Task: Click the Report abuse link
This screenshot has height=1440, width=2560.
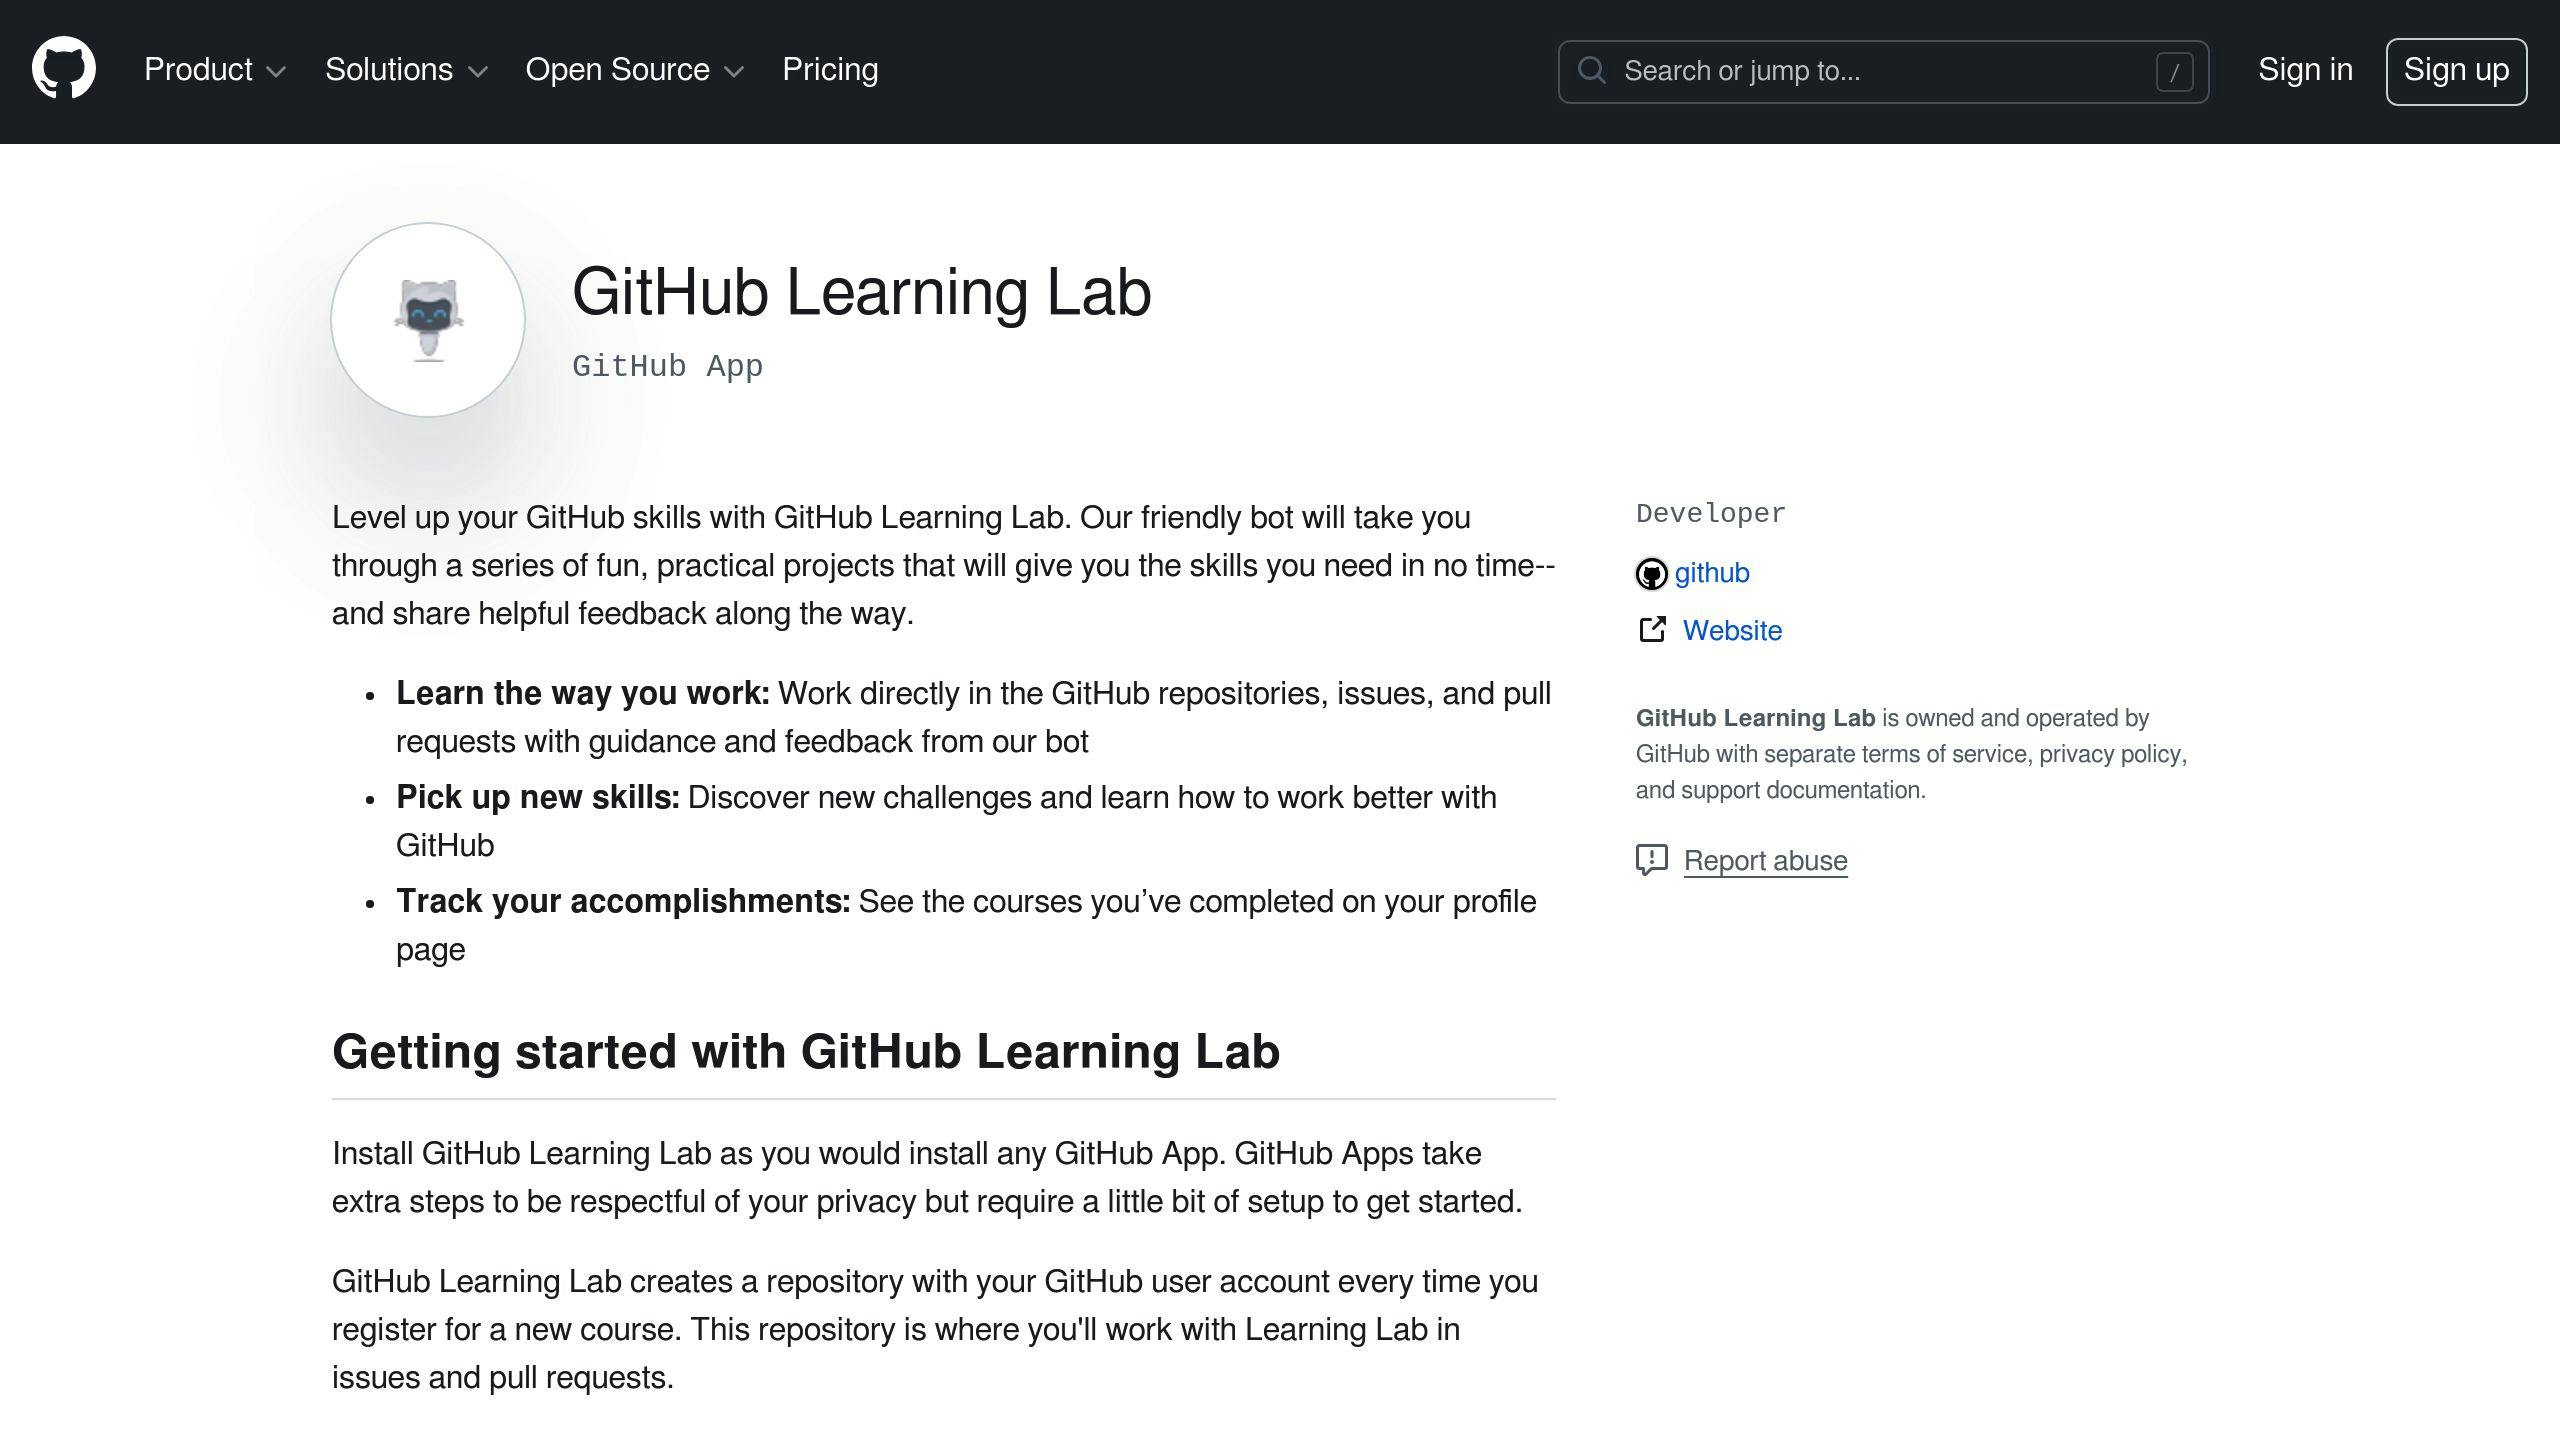Action: (1764, 860)
